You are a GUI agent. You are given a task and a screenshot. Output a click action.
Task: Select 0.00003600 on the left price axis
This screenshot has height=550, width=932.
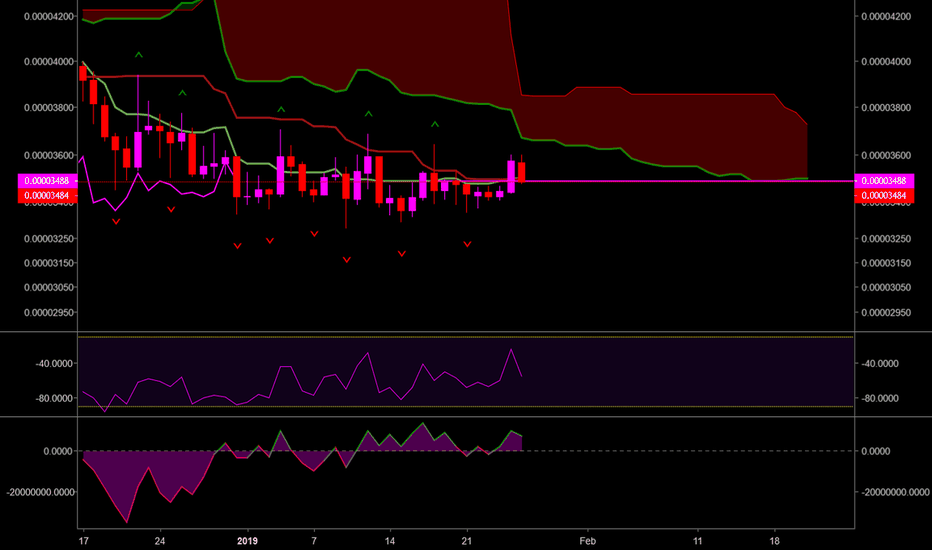(x=49, y=156)
